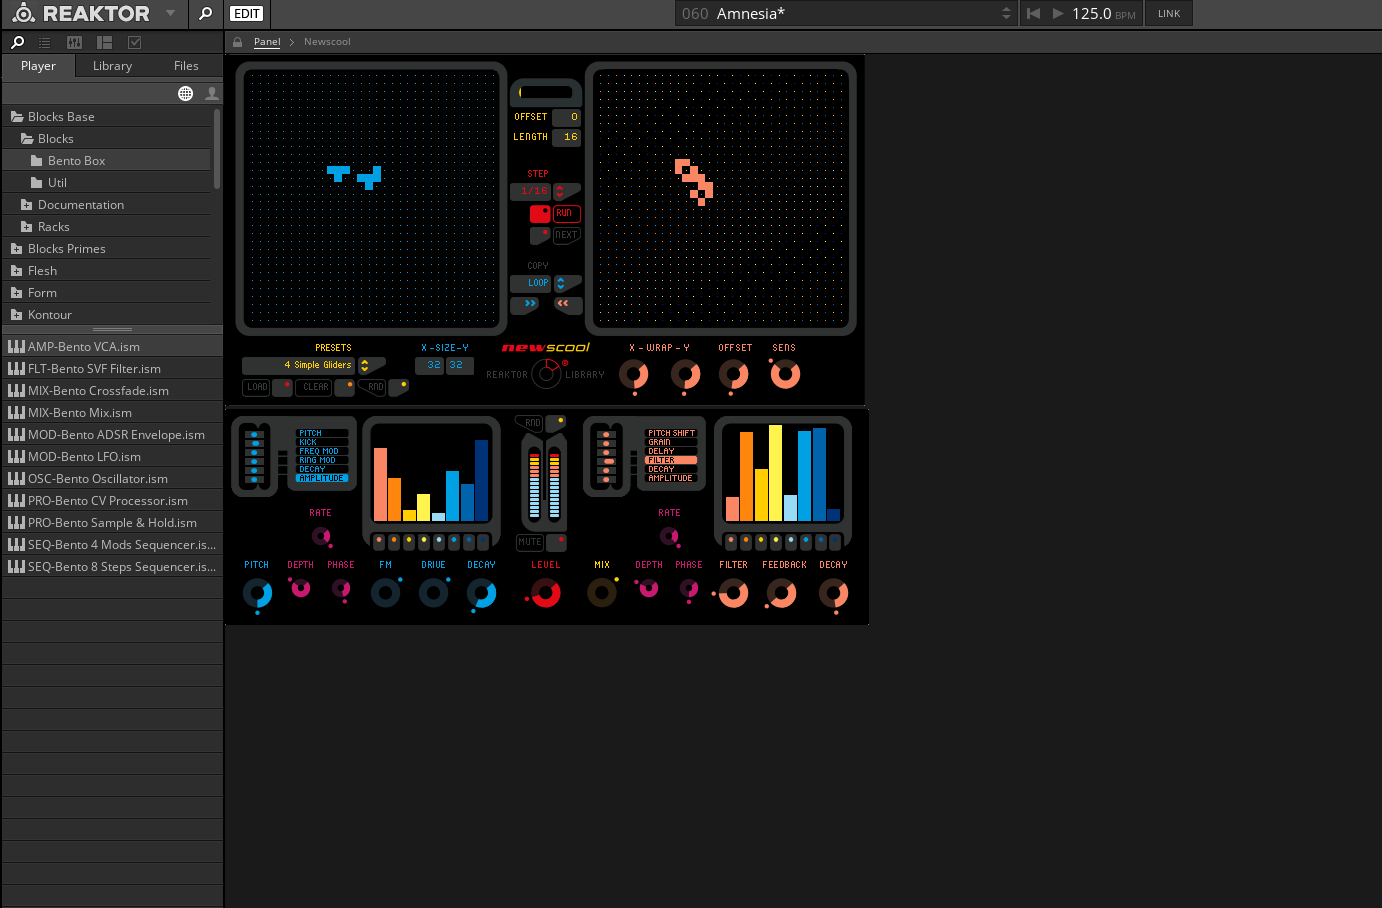Collapse the Blocks Base folder
This screenshot has height=908, width=1382.
107,117
